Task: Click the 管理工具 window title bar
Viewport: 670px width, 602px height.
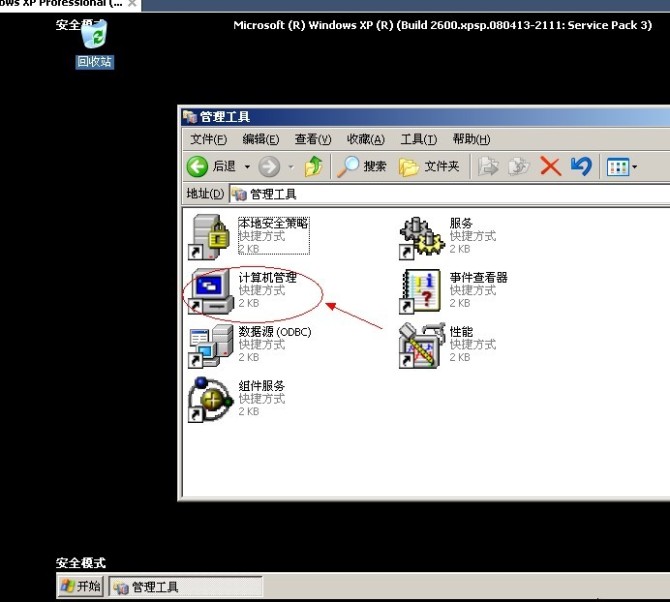Action: [x=424, y=116]
